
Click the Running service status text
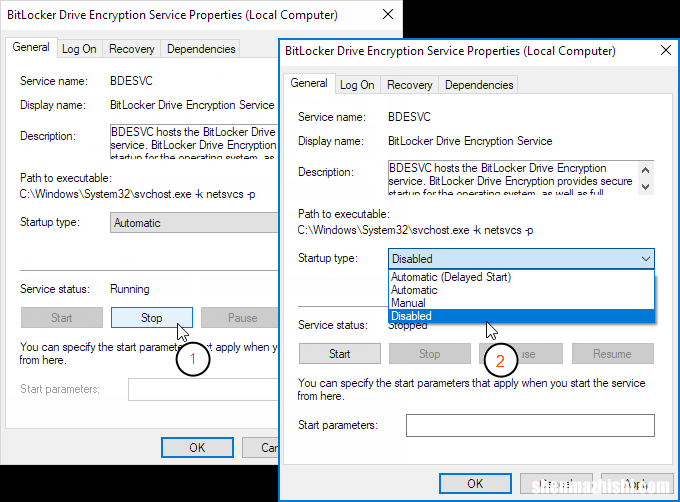(130, 289)
